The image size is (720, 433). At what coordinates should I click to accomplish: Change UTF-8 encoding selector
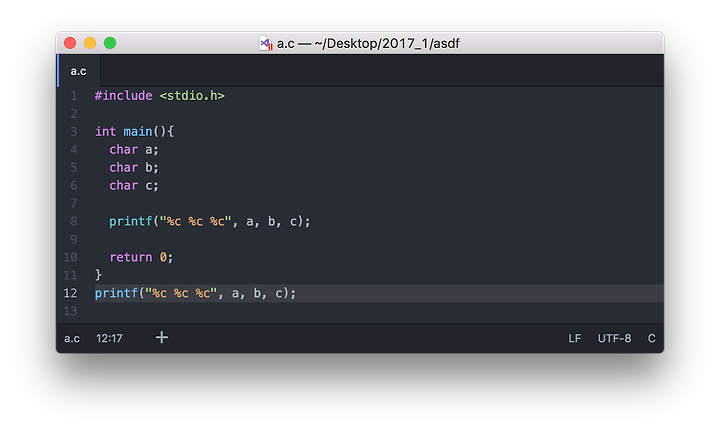[x=614, y=338]
